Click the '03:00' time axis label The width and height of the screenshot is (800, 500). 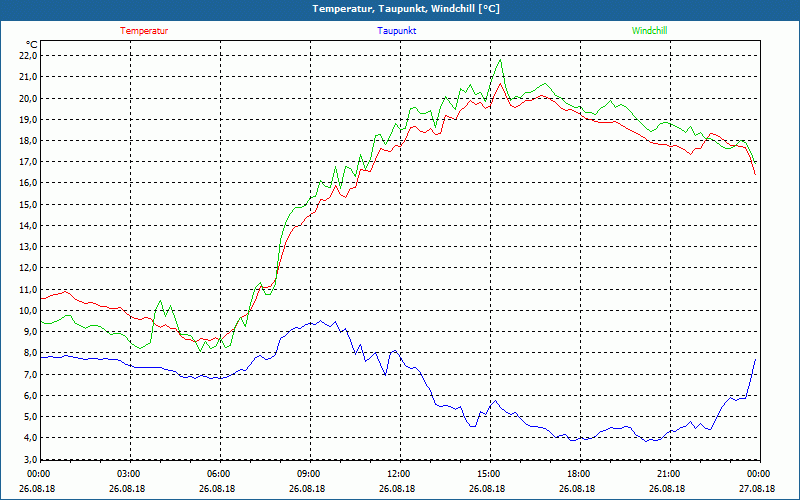tap(128, 474)
